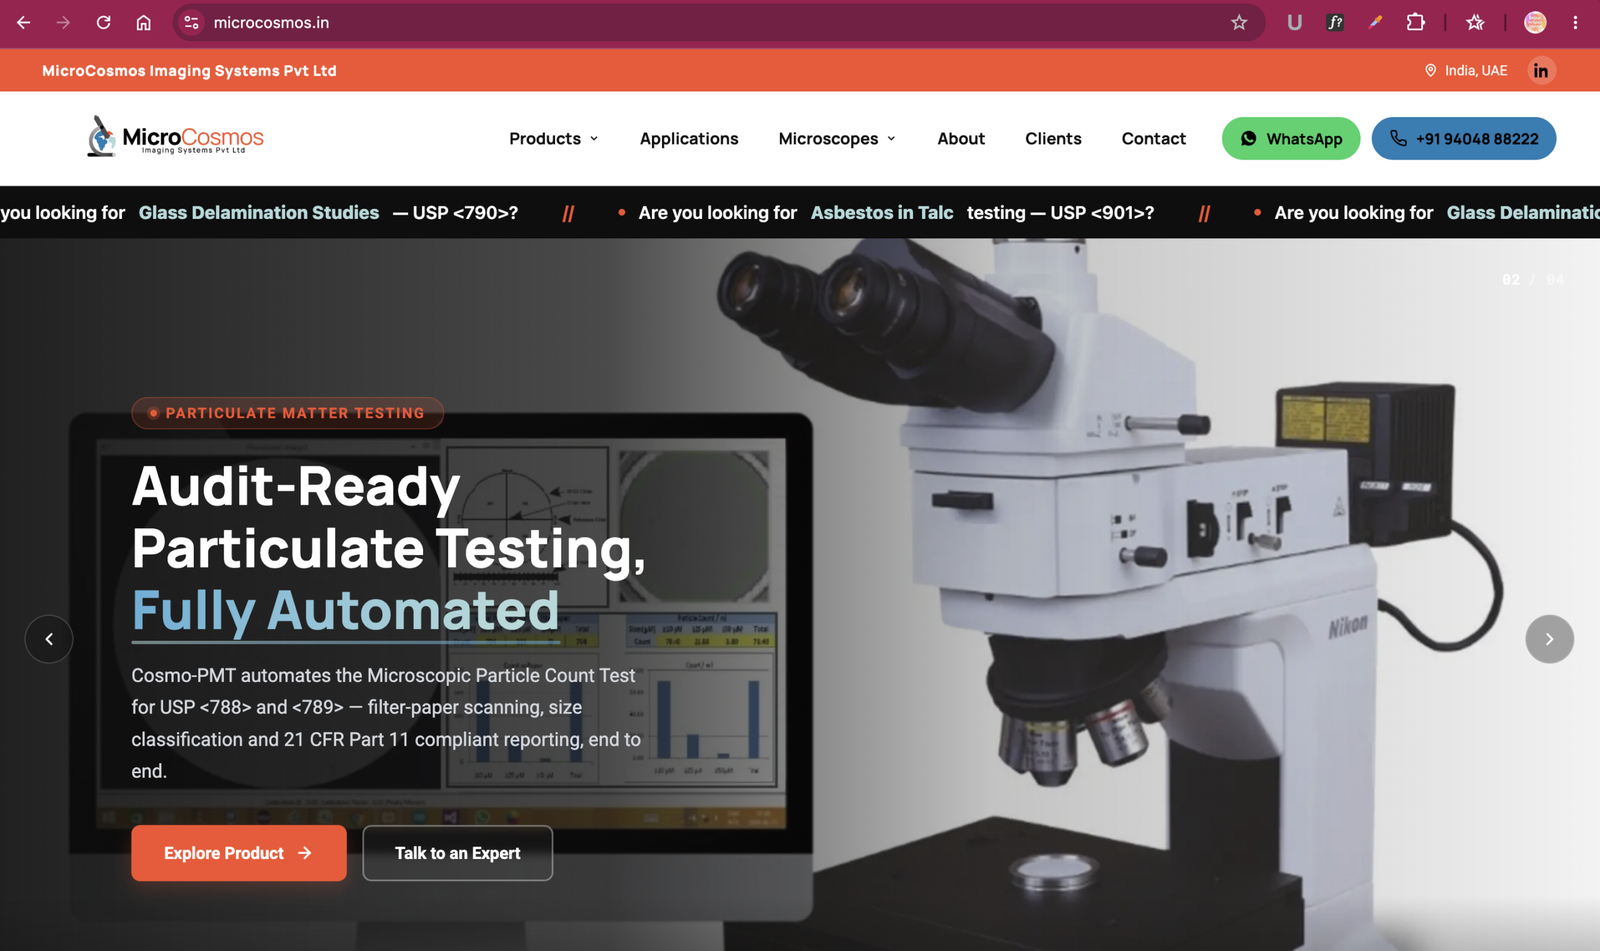Open the browser three-dot menu
This screenshot has width=1600, height=951.
point(1575,22)
